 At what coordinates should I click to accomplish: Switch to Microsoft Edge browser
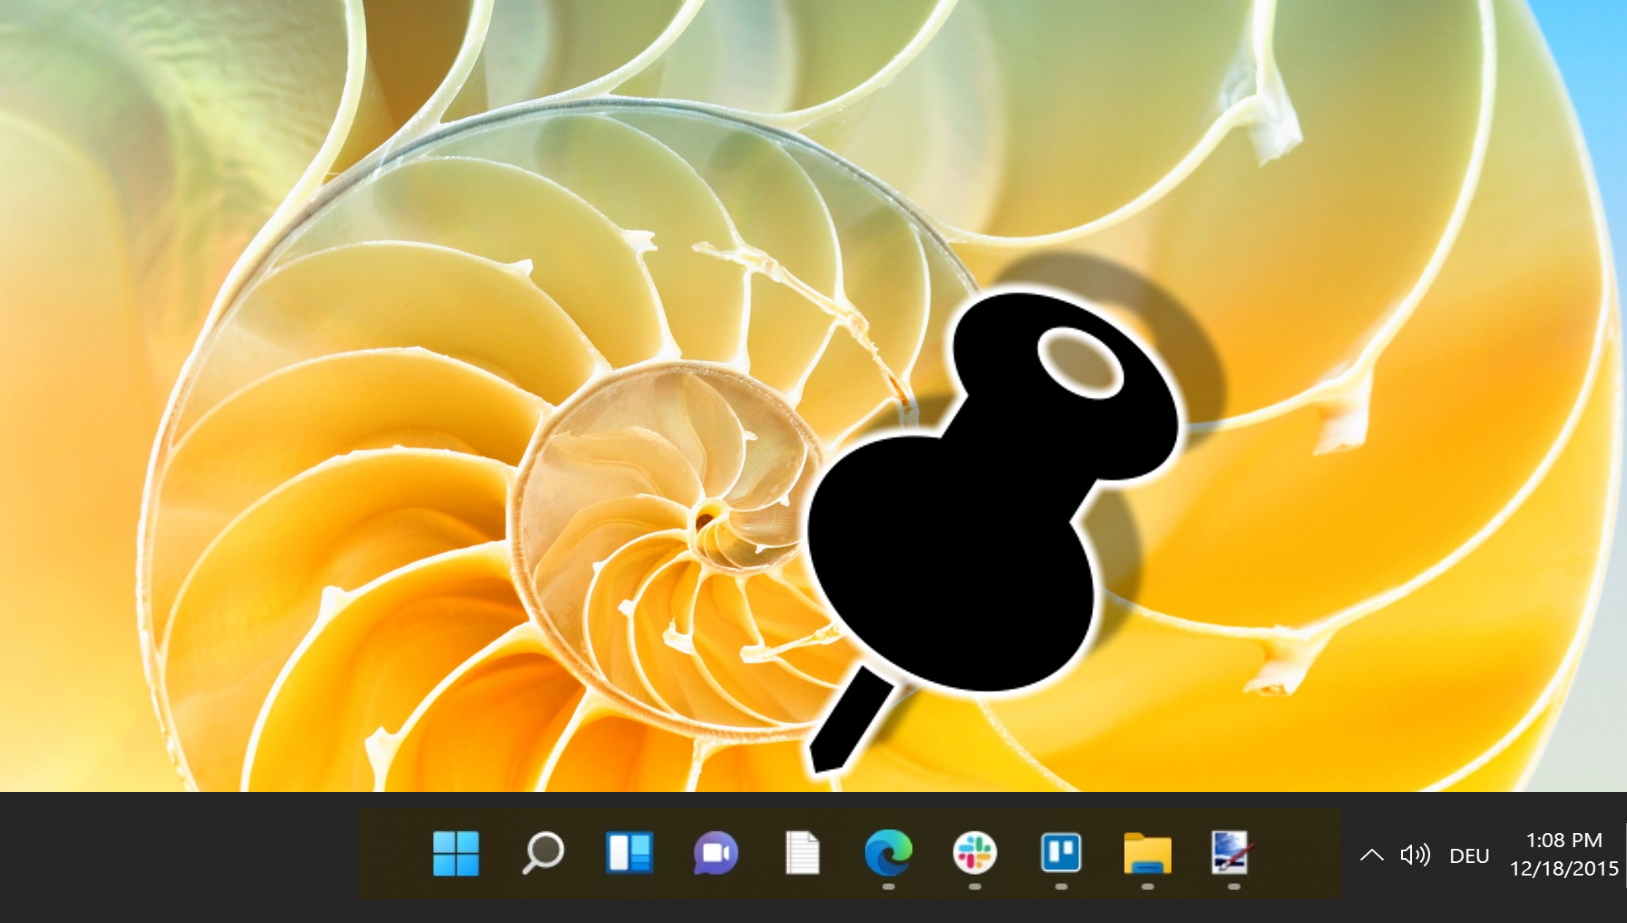pyautogui.click(x=888, y=854)
